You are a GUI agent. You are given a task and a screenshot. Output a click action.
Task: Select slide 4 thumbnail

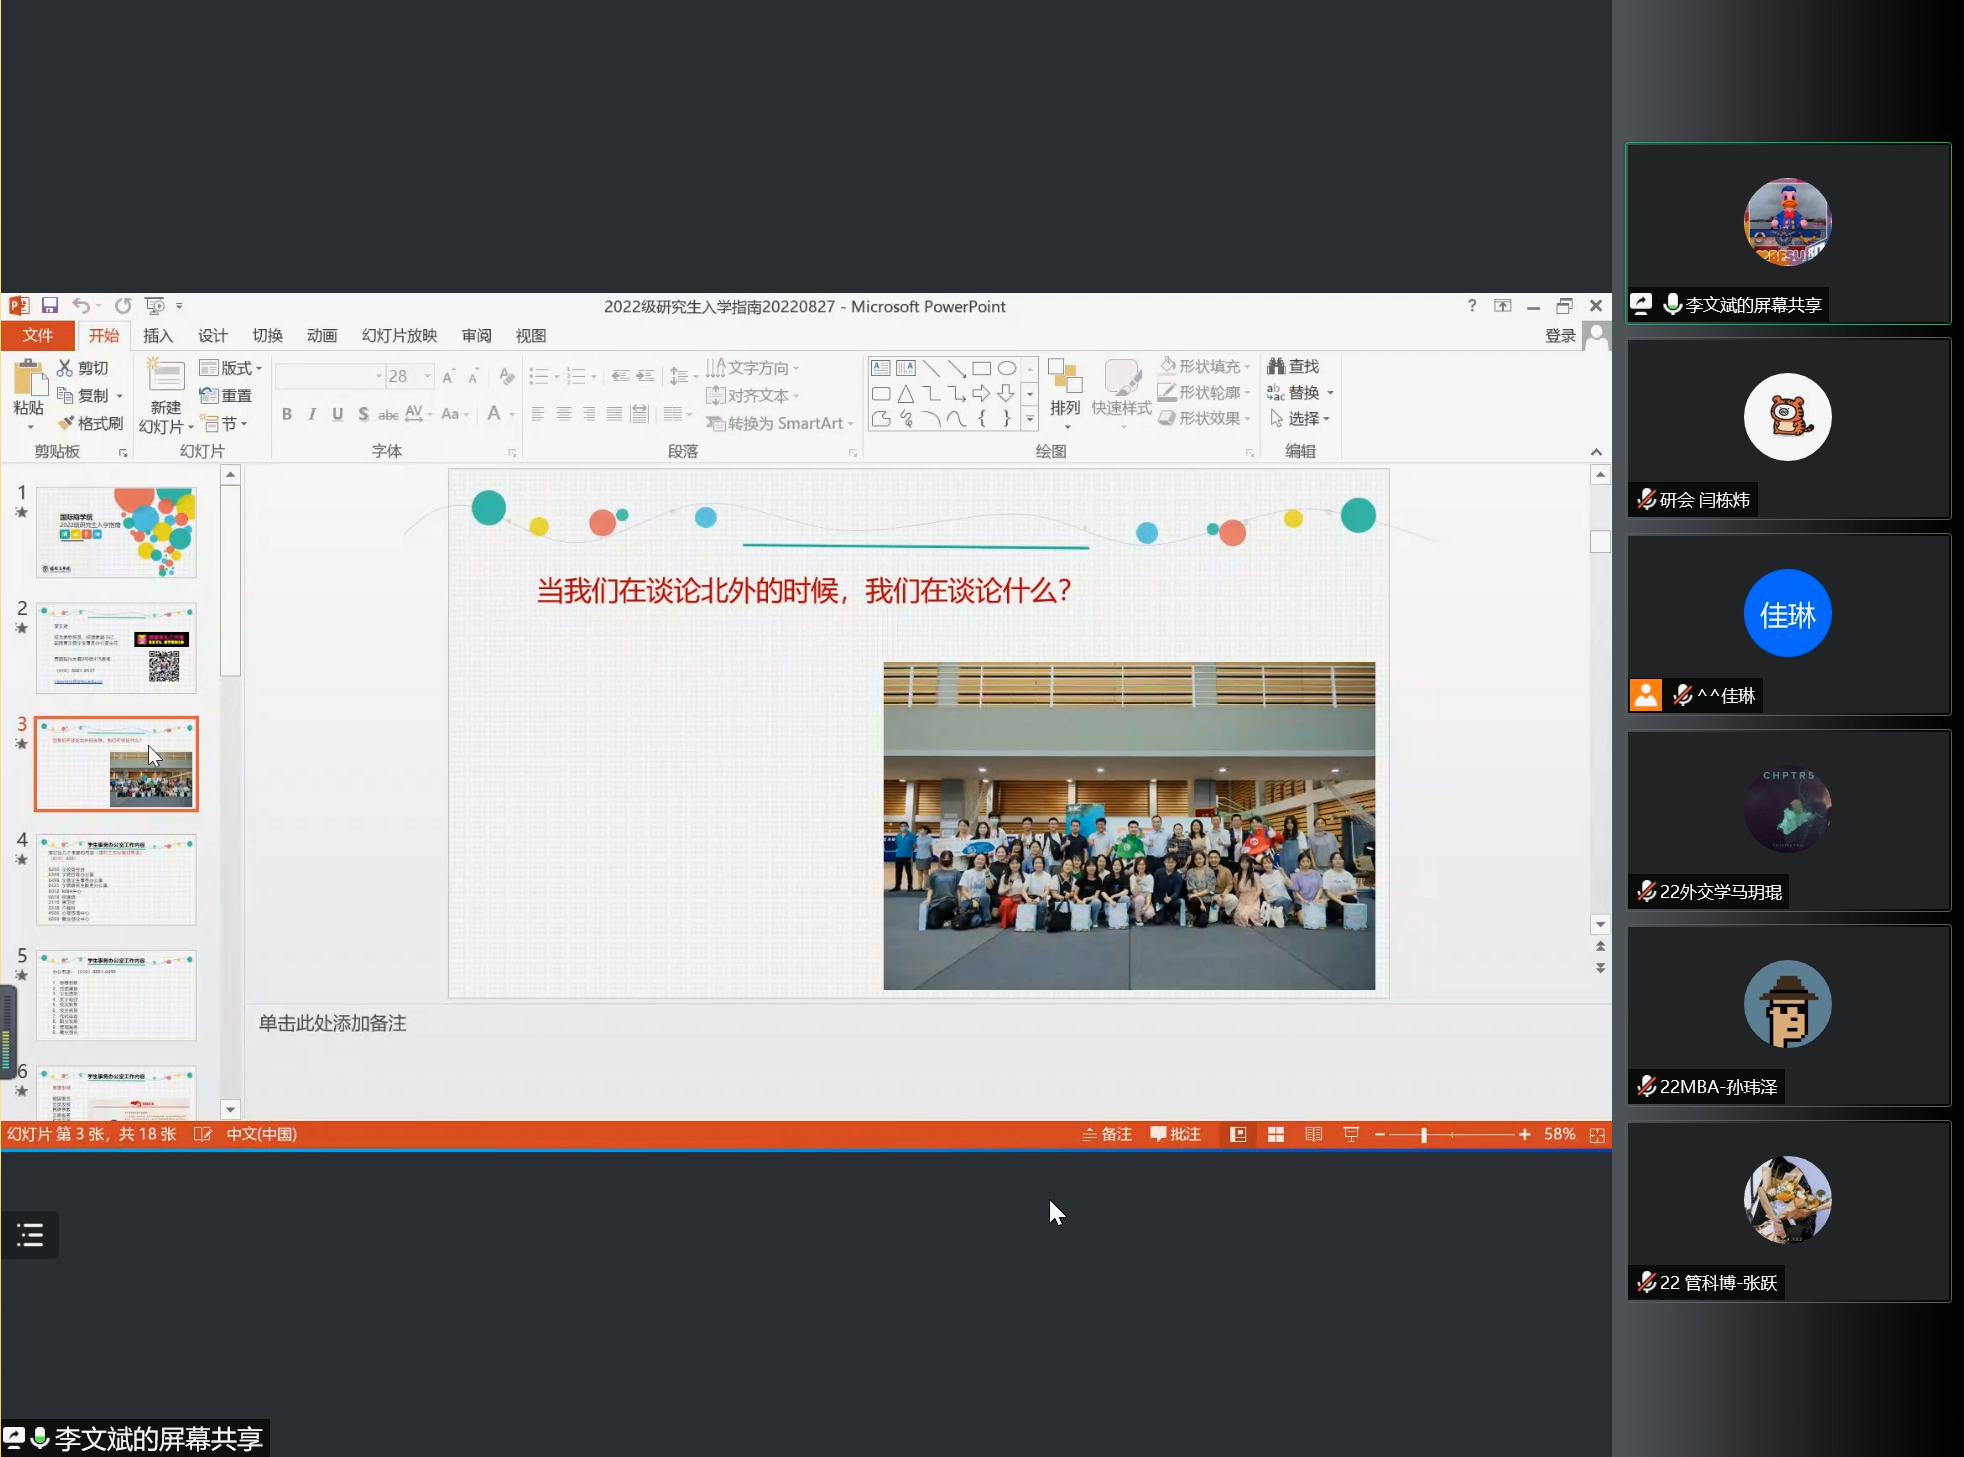116,879
